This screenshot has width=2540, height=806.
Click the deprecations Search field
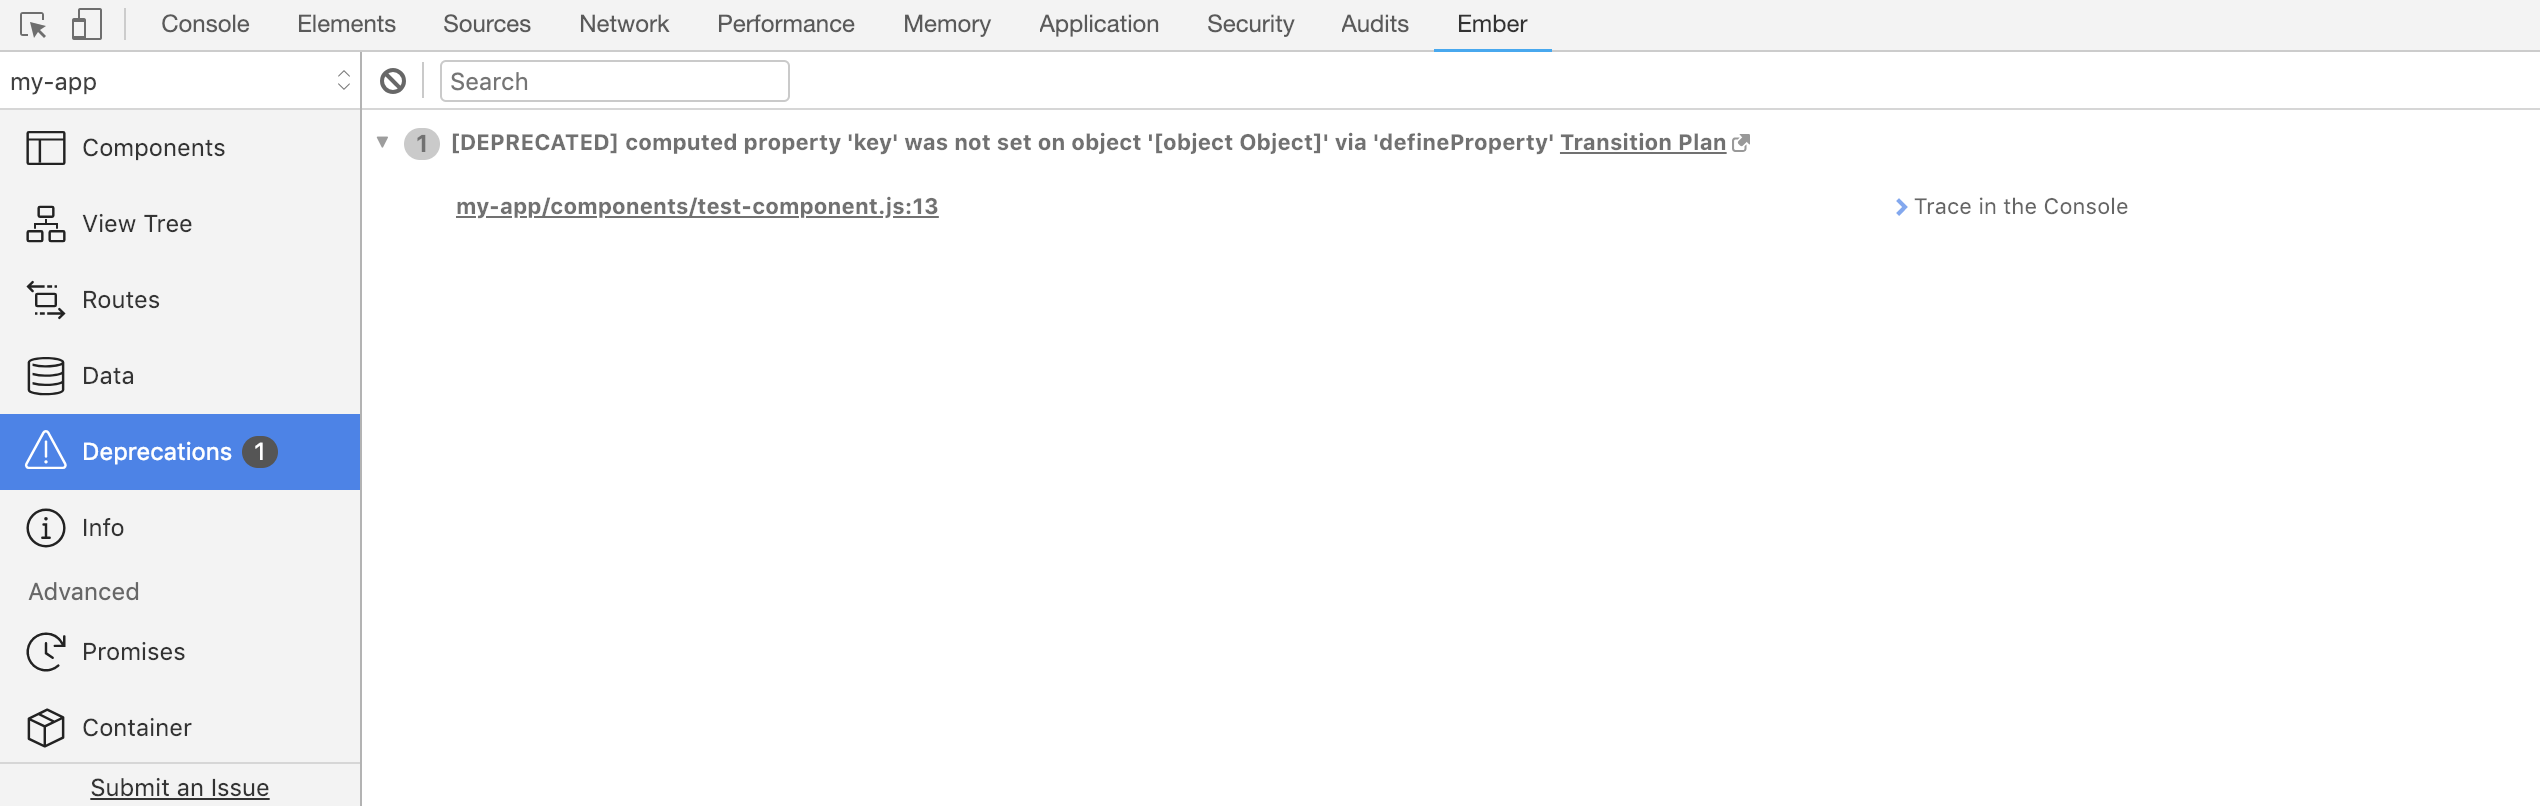pyautogui.click(x=614, y=81)
